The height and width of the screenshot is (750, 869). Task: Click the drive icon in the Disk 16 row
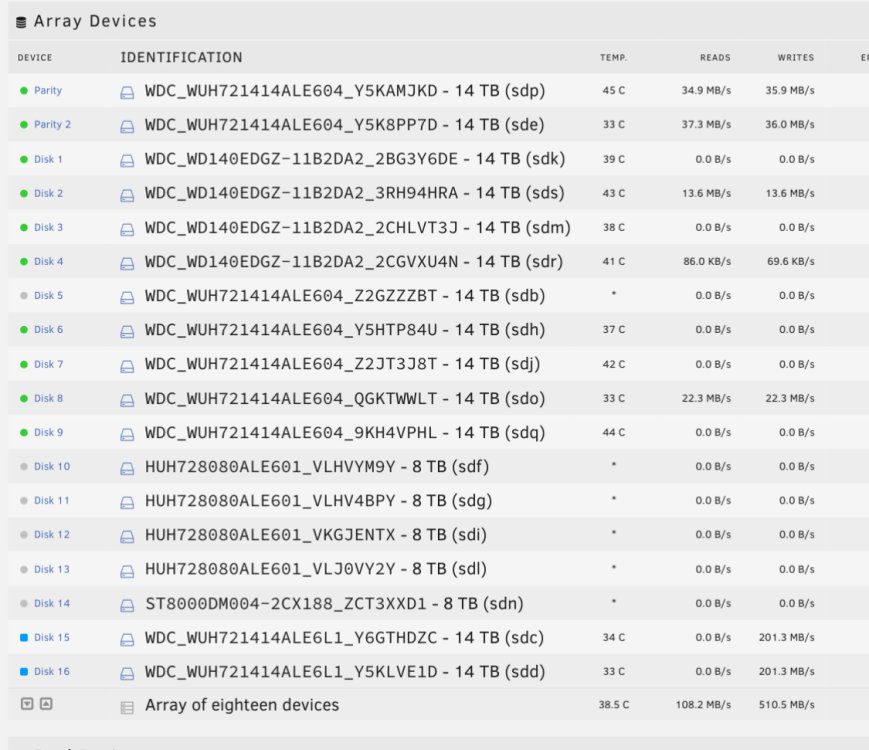coord(127,674)
